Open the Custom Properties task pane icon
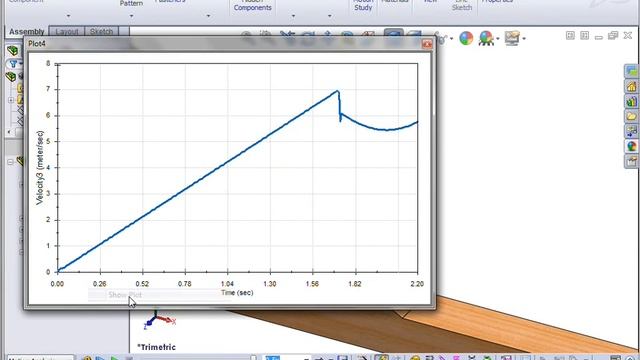Screen dimensions: 640x360 632,162
